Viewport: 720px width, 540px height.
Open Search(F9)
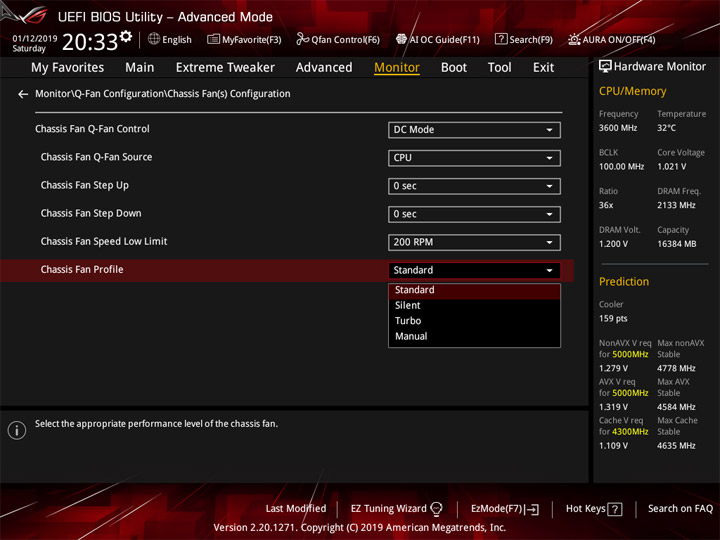point(524,39)
